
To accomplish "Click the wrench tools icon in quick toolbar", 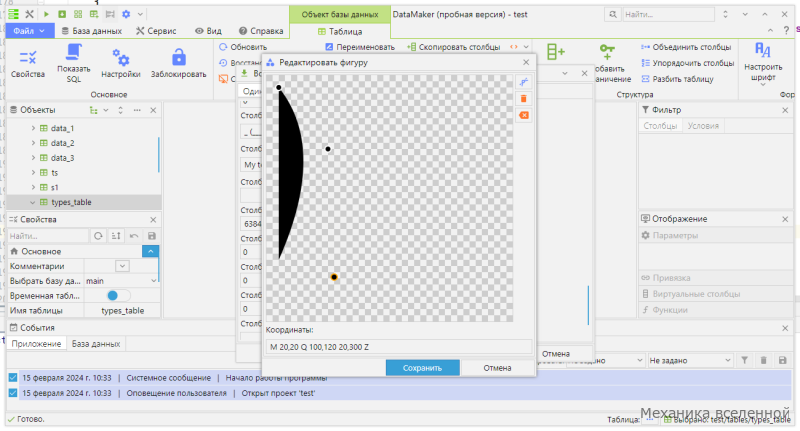I will [30, 14].
